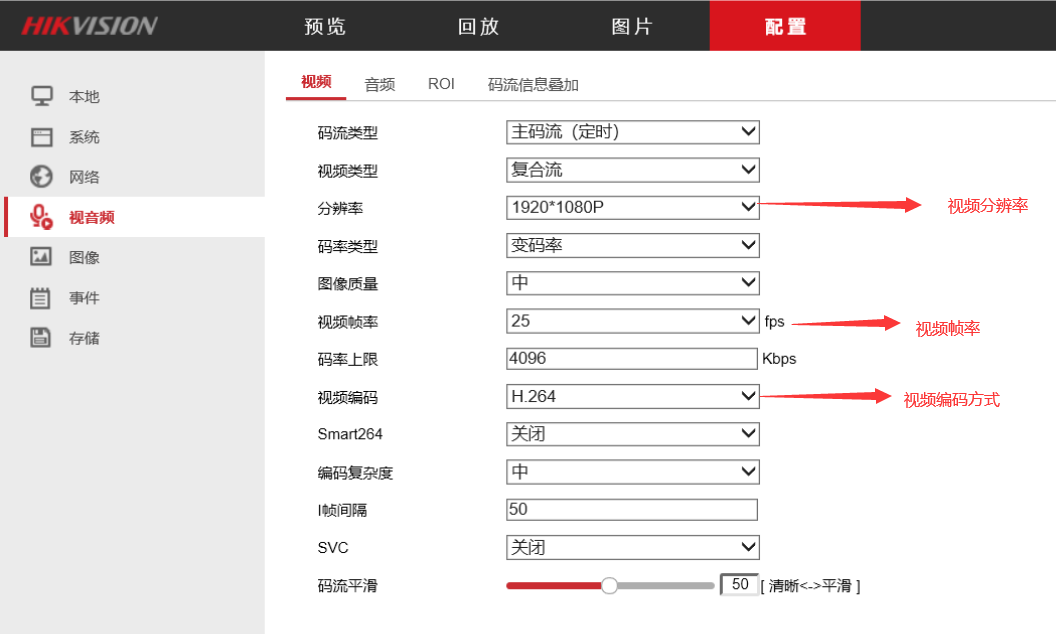Image resolution: width=1056 pixels, height=634 pixels.
Task: Open the 图片 top navigation tab
Action: [632, 26]
